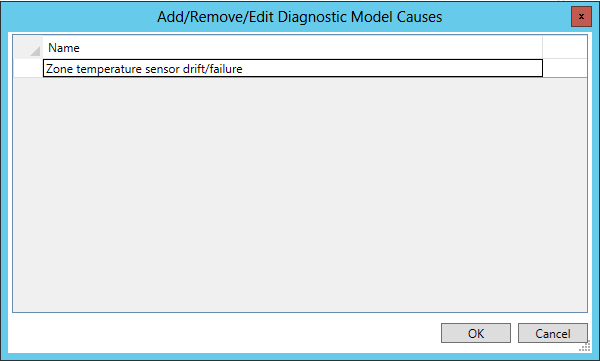Close the Diagnostic Model Causes dialog
Image resolution: width=600 pixels, height=361 pixels.
pyautogui.click(x=581, y=16)
